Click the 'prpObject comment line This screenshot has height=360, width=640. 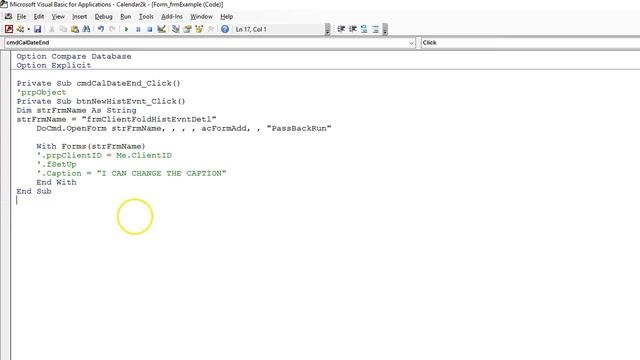tap(41, 92)
